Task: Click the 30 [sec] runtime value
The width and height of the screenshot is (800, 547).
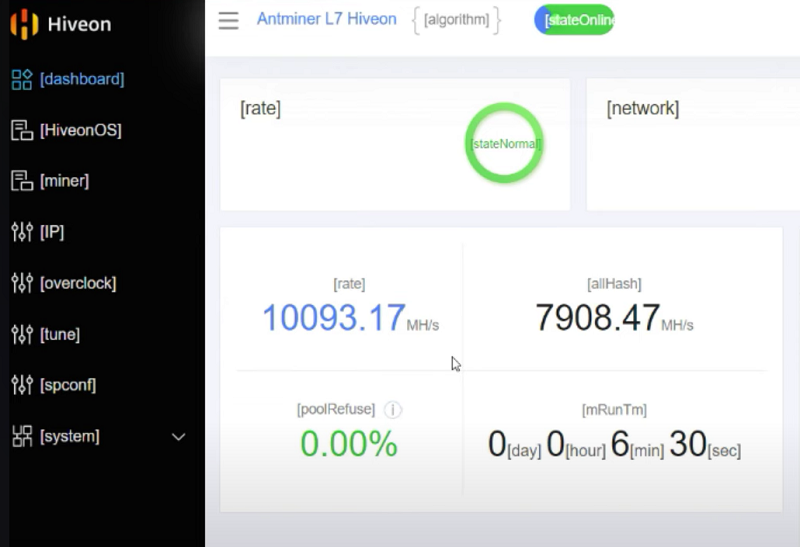Action: coord(705,444)
